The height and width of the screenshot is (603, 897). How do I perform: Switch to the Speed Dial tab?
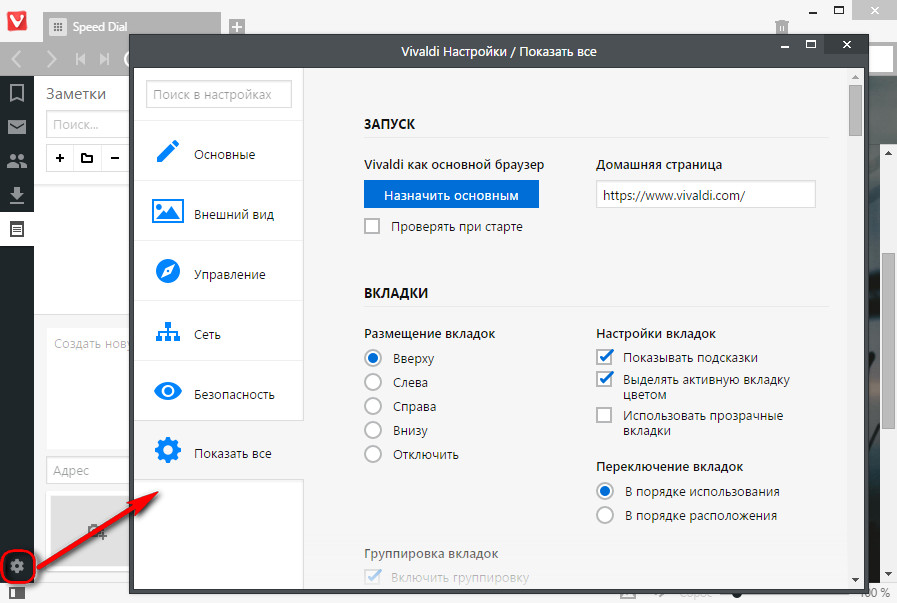[x=132, y=27]
